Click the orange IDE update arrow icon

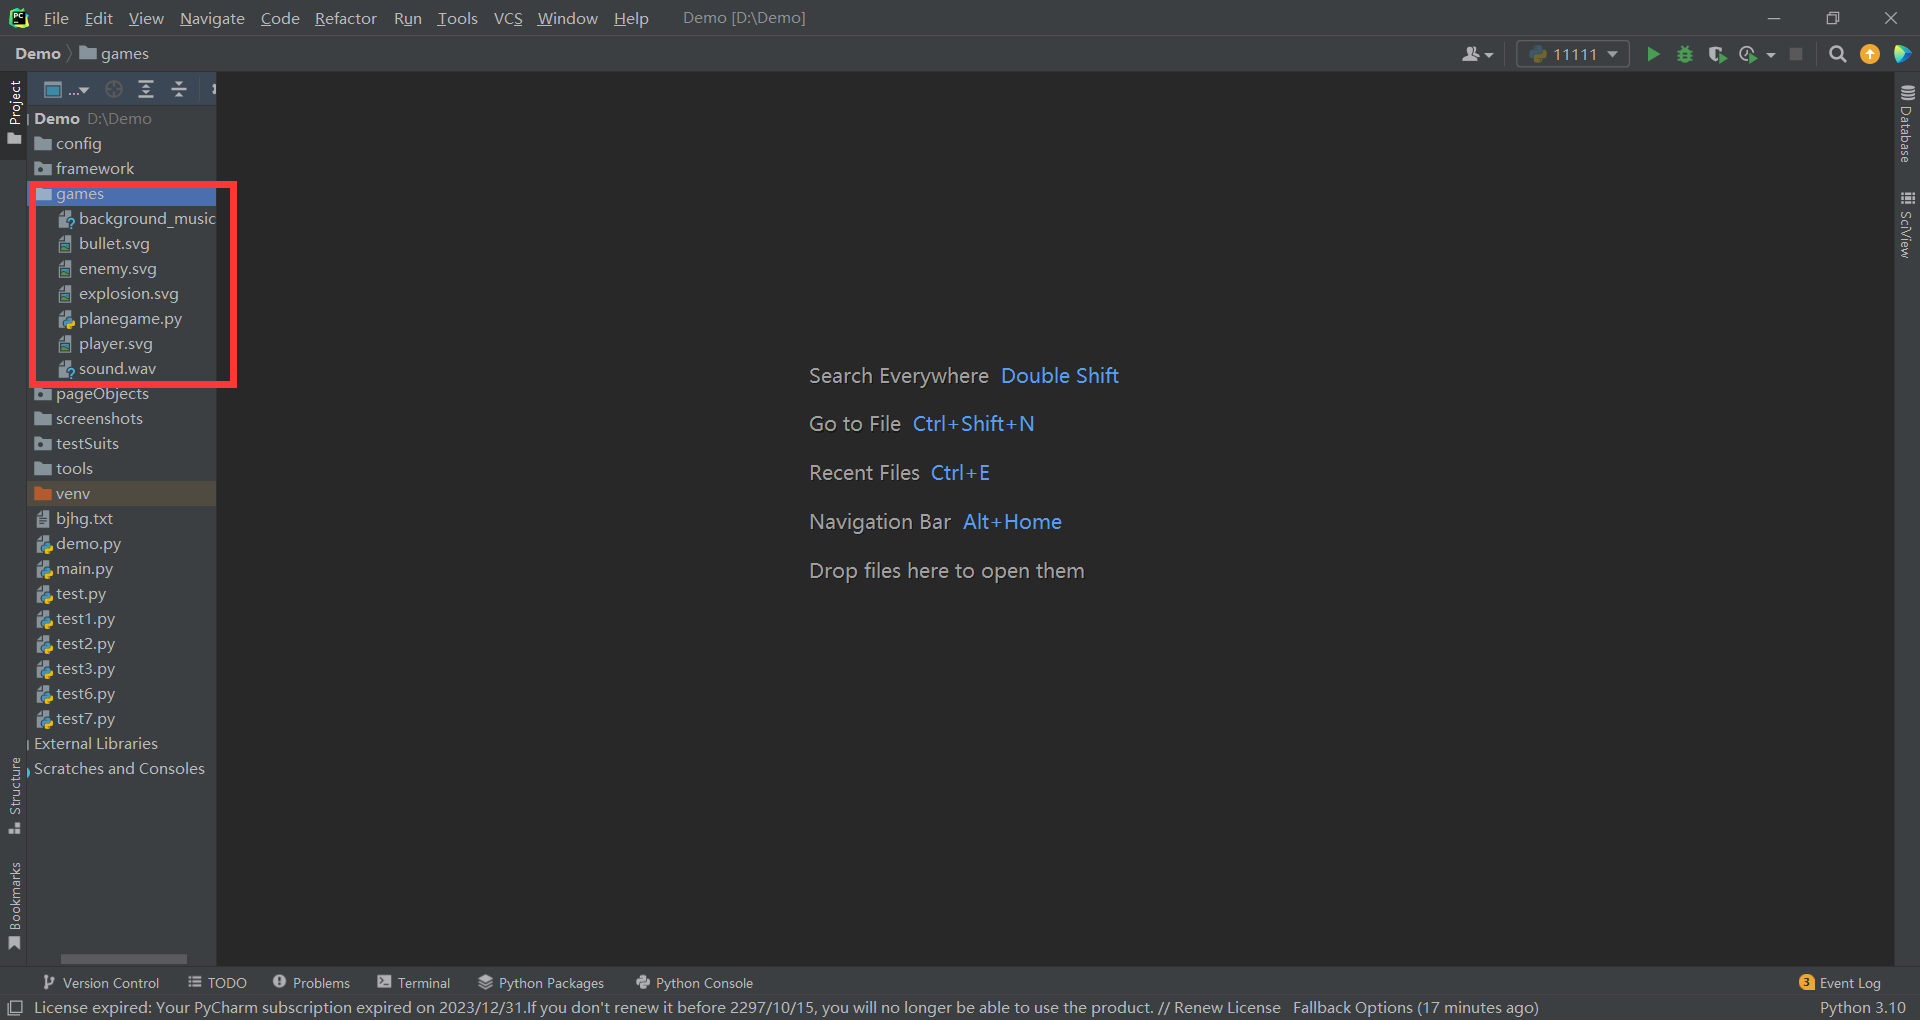(x=1869, y=54)
